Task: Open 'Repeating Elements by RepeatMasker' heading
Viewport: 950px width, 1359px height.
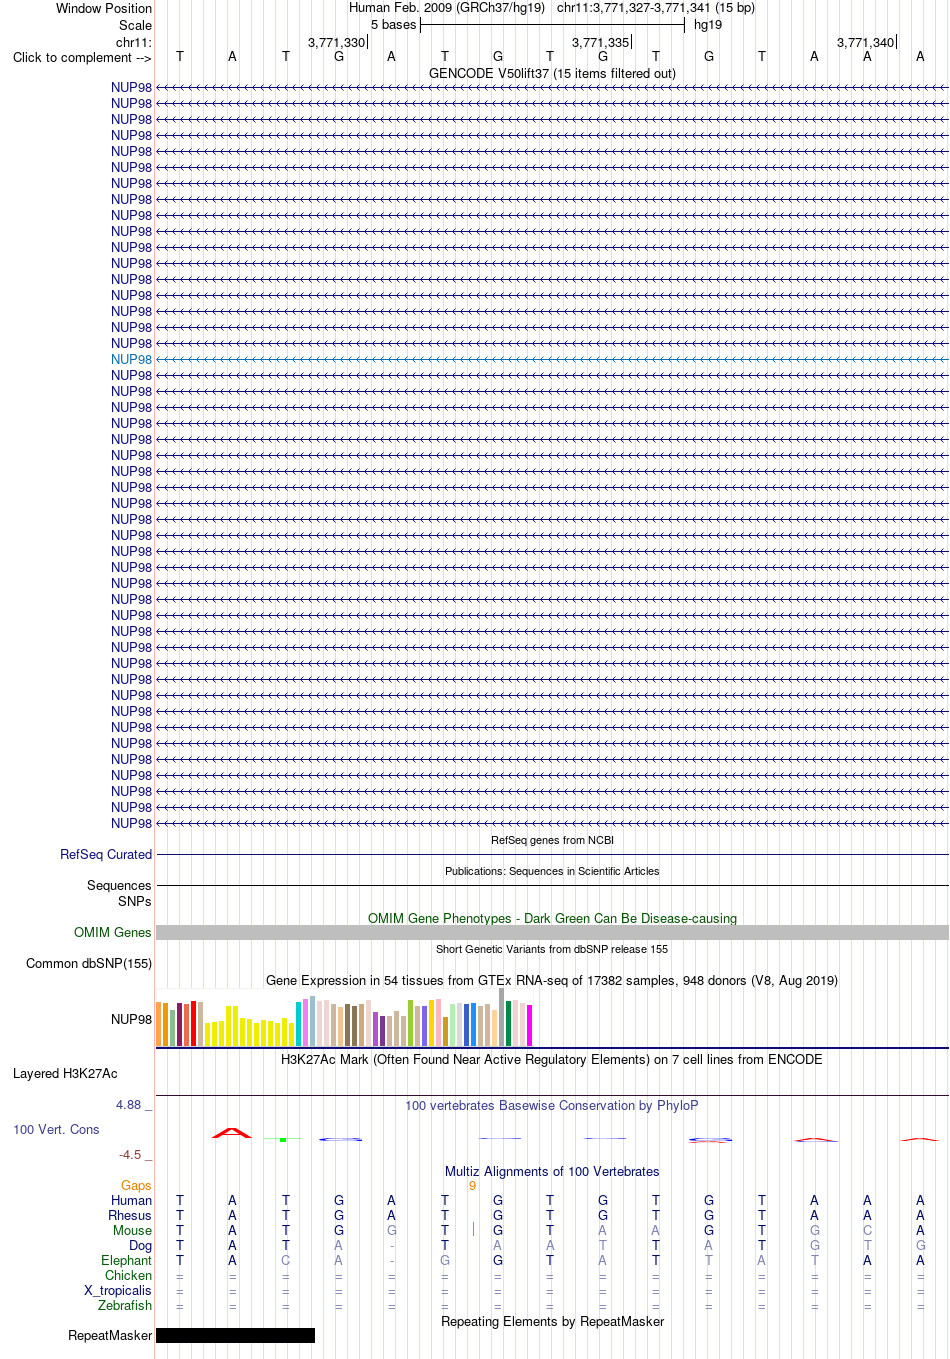Action: (552, 1321)
